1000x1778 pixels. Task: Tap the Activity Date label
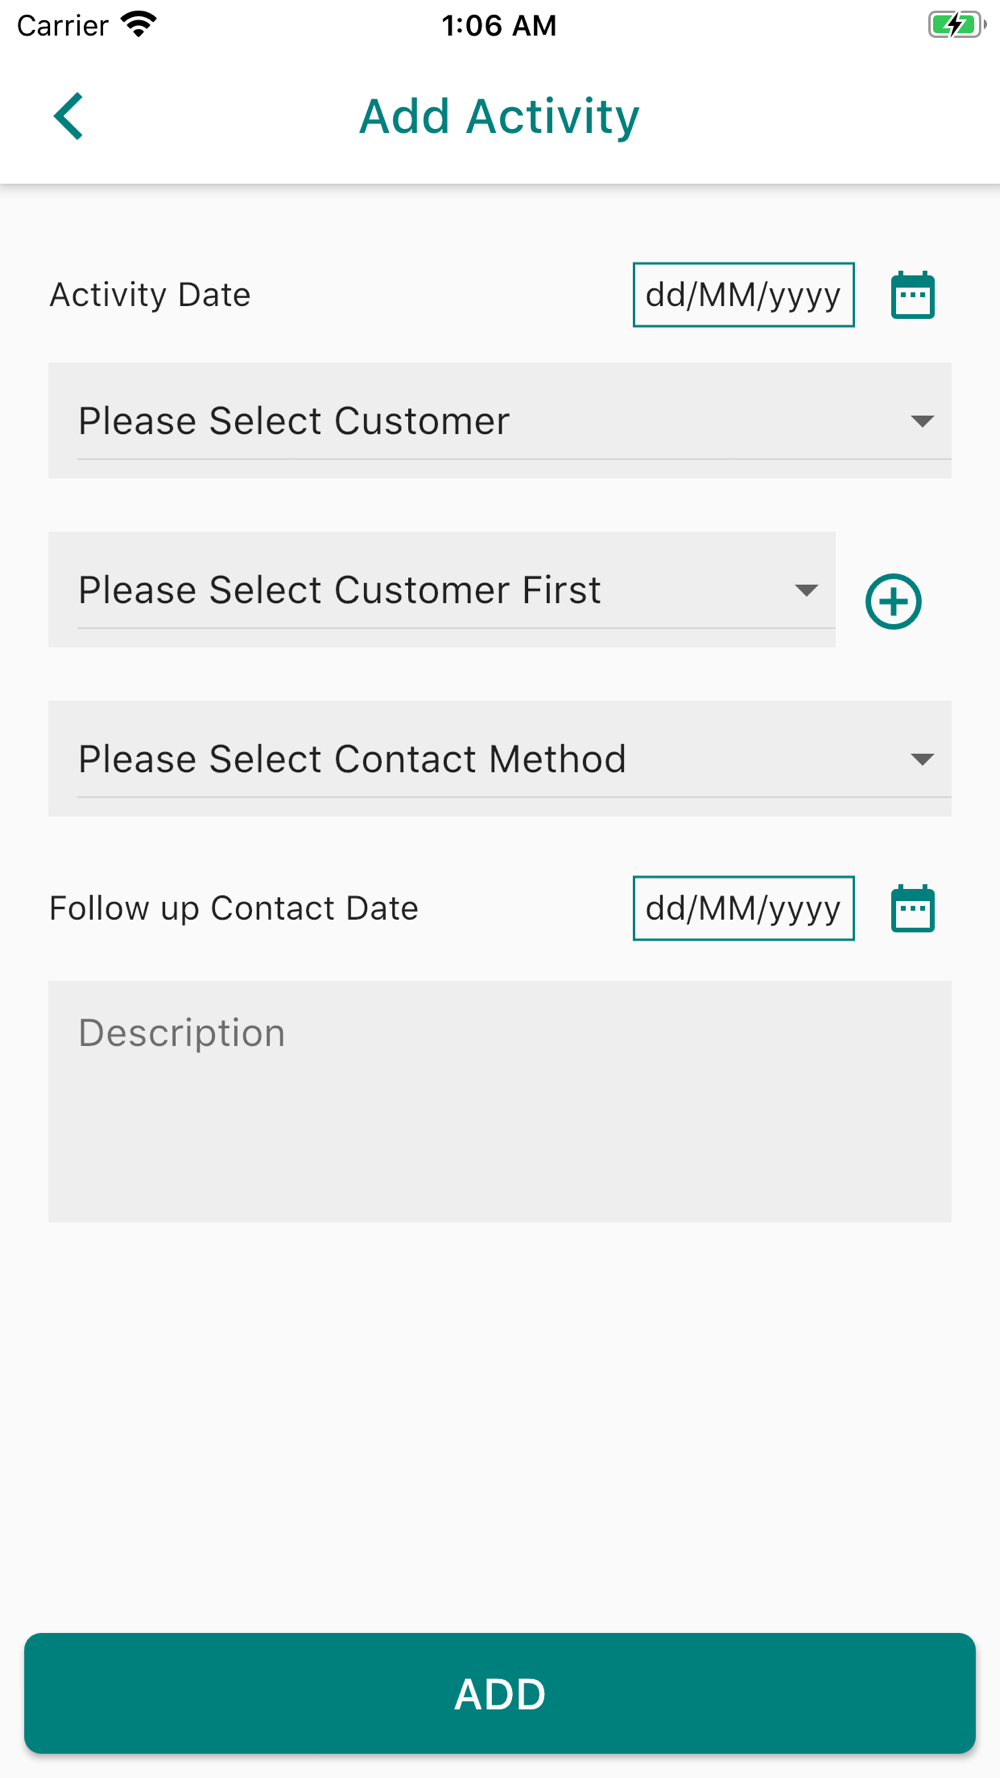point(150,295)
